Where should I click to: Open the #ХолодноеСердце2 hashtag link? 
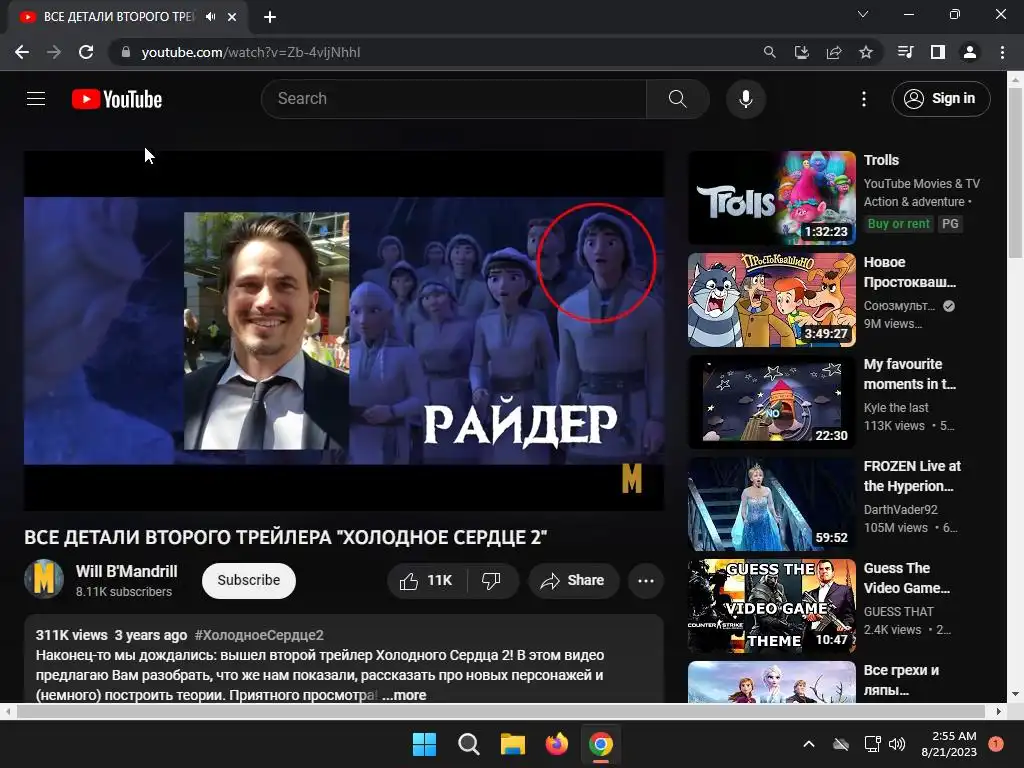tap(259, 635)
